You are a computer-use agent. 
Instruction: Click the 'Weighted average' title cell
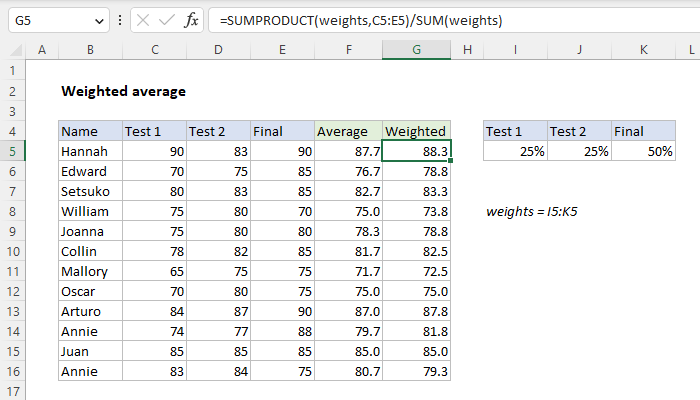123,91
